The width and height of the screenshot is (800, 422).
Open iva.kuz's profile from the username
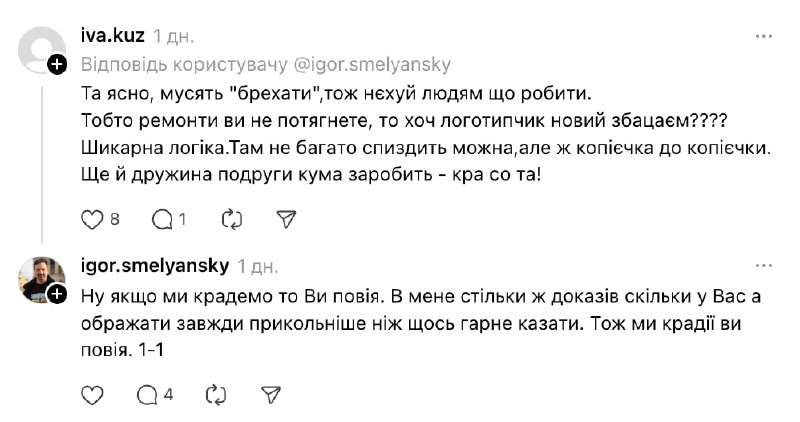pyautogui.click(x=112, y=37)
